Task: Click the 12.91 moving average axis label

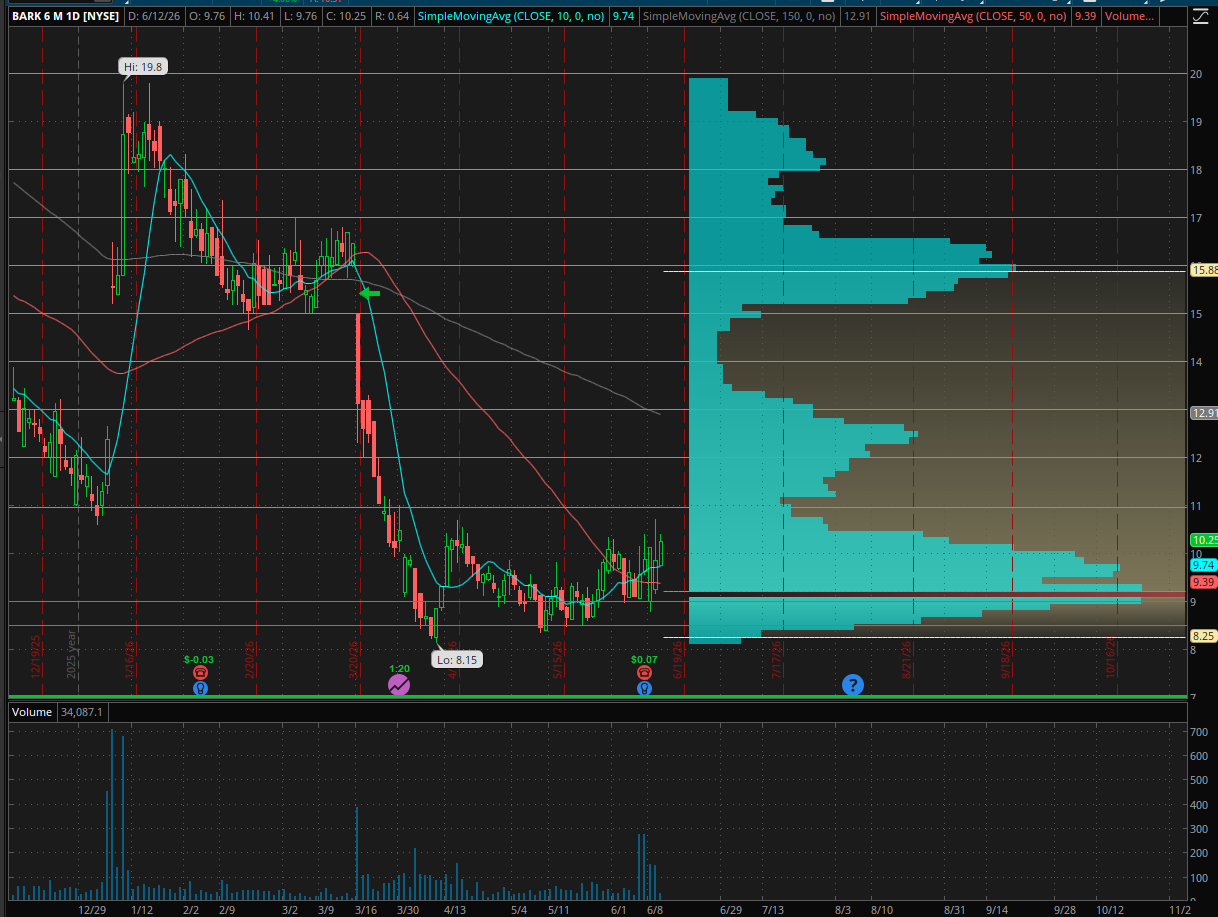Action: coord(1204,412)
